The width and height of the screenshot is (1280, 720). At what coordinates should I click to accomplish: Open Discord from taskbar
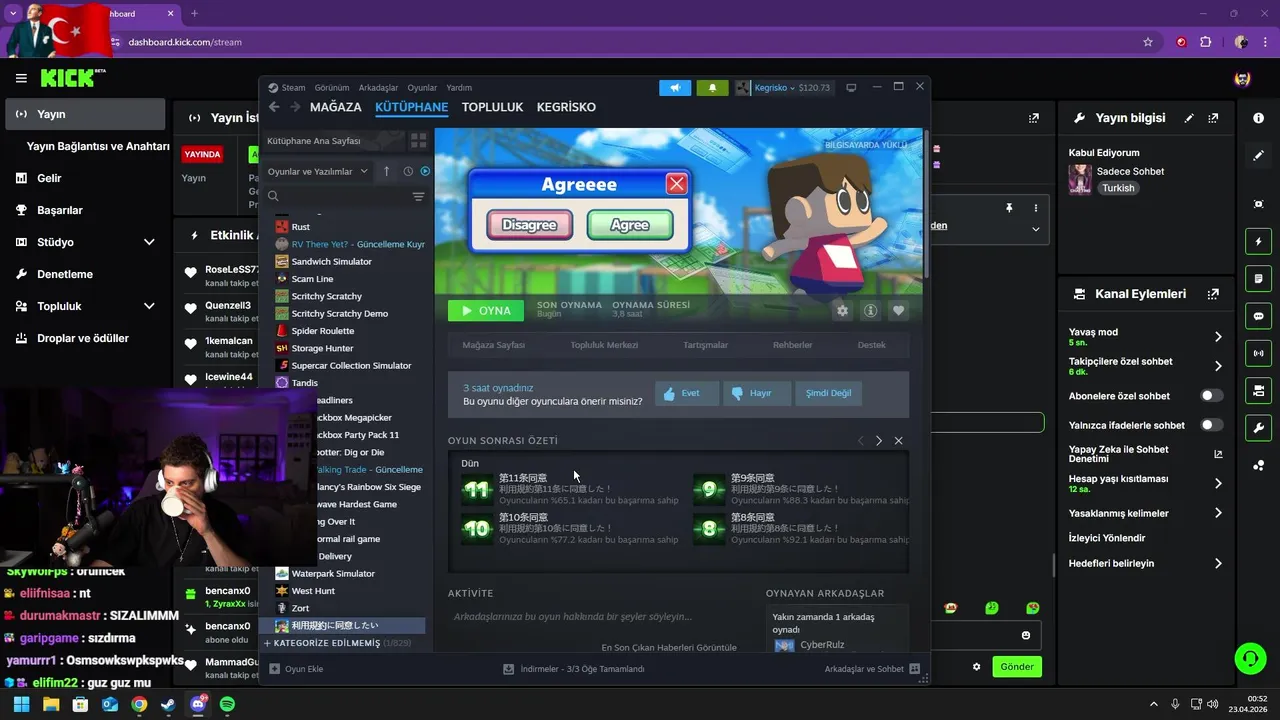click(198, 704)
